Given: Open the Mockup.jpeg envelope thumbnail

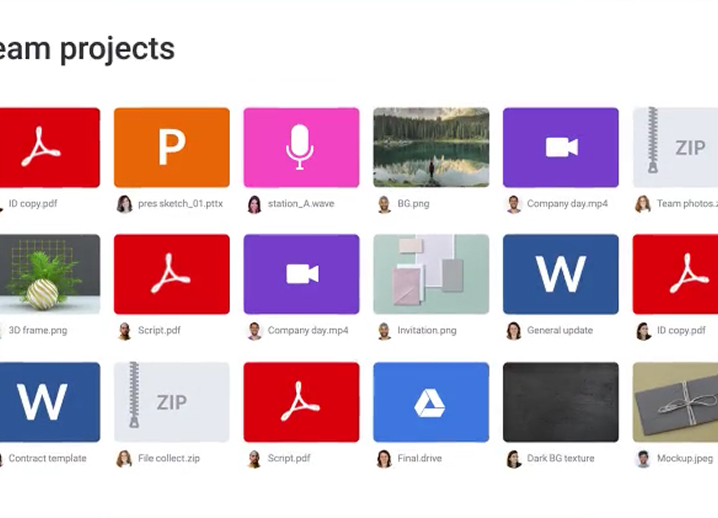Looking at the screenshot, I should tap(676, 401).
